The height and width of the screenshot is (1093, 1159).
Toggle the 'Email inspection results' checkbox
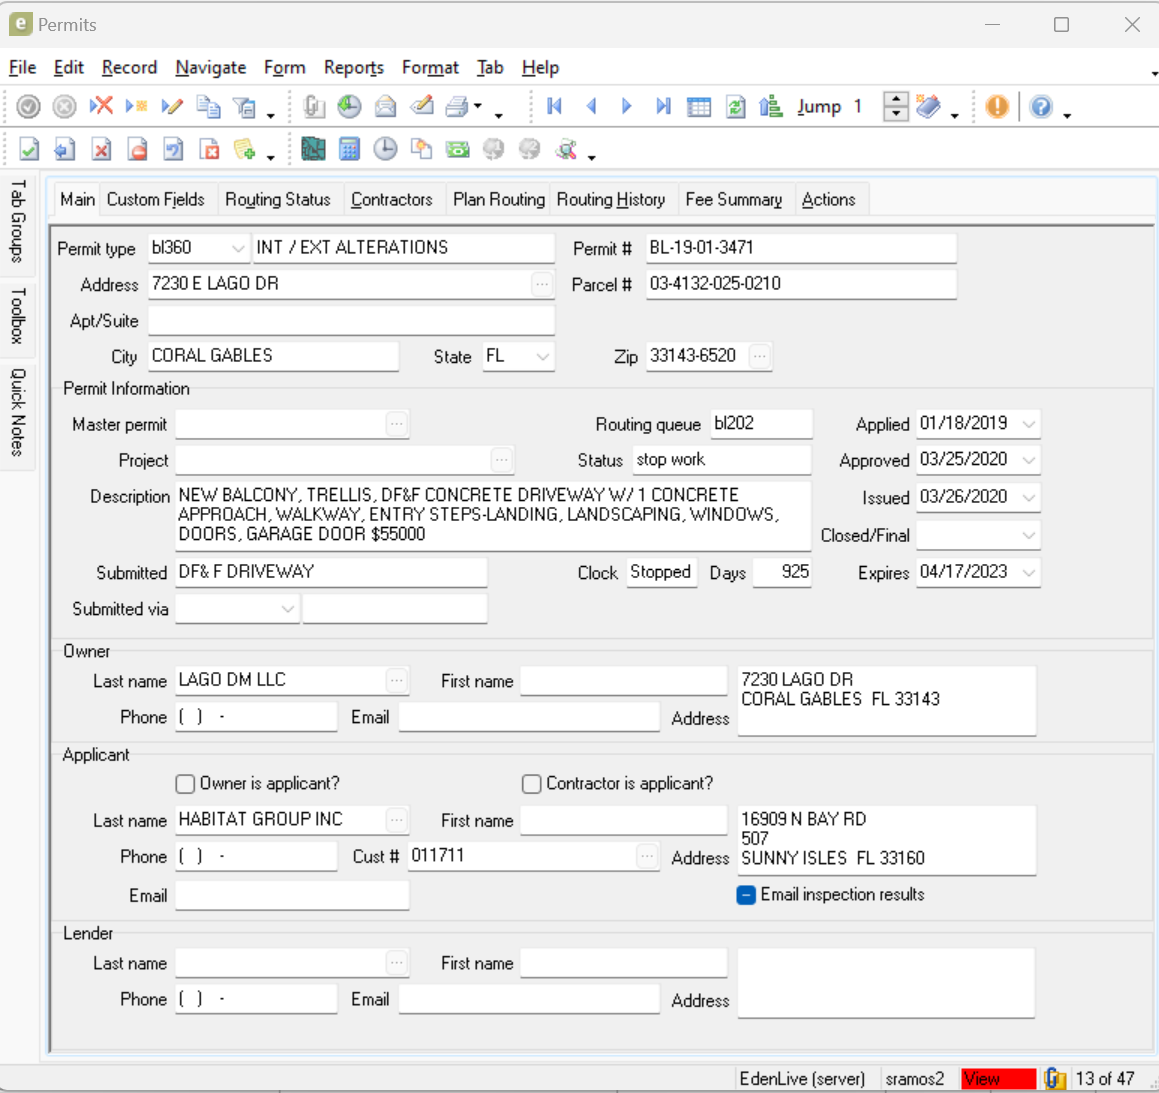click(x=746, y=895)
